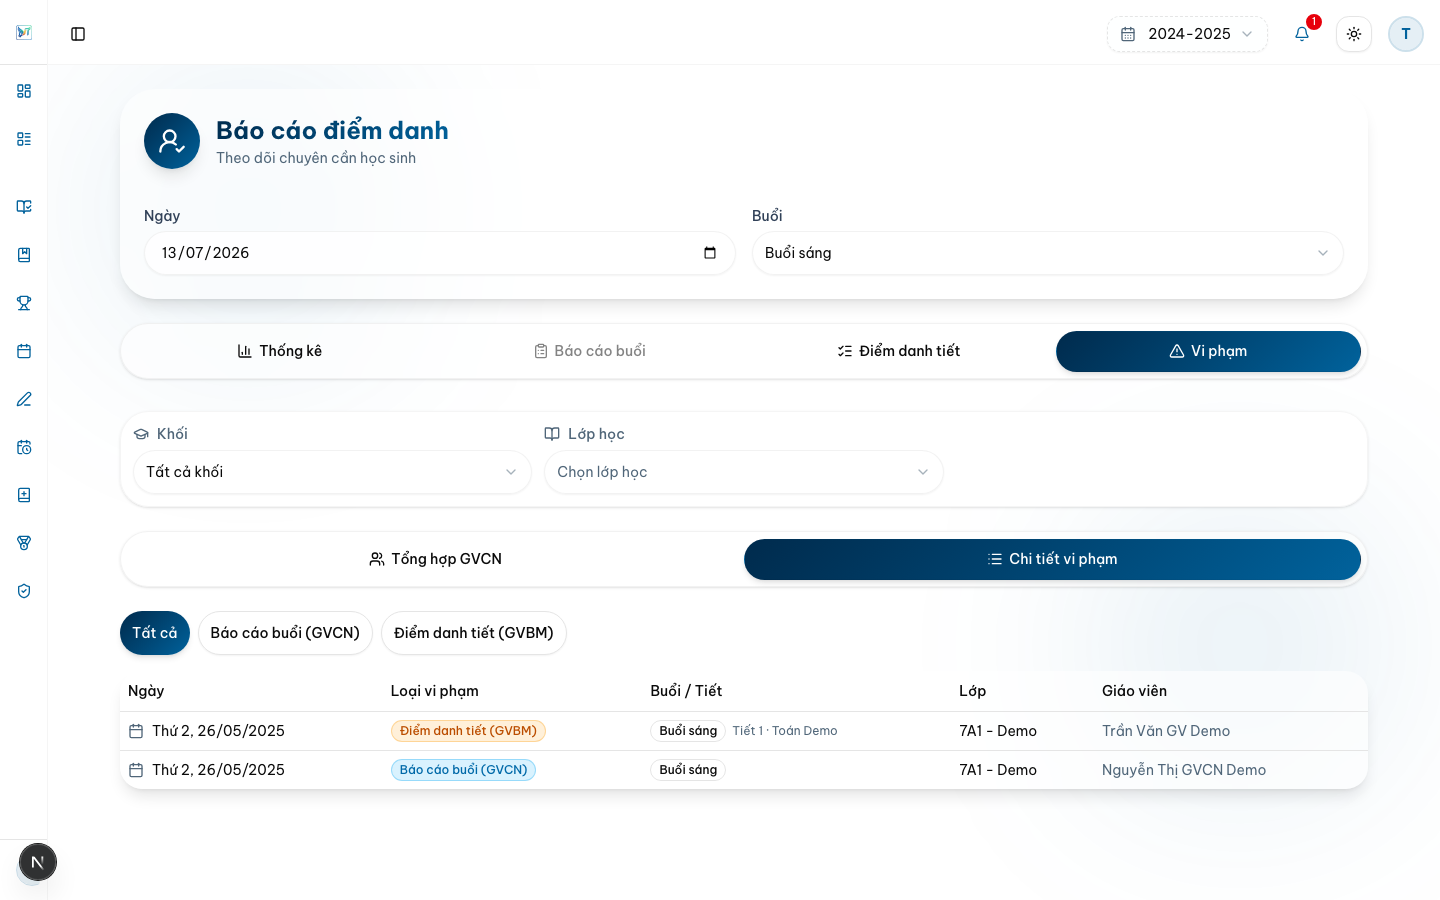Expand the 2024-2025 school year dropdown

tap(1187, 34)
